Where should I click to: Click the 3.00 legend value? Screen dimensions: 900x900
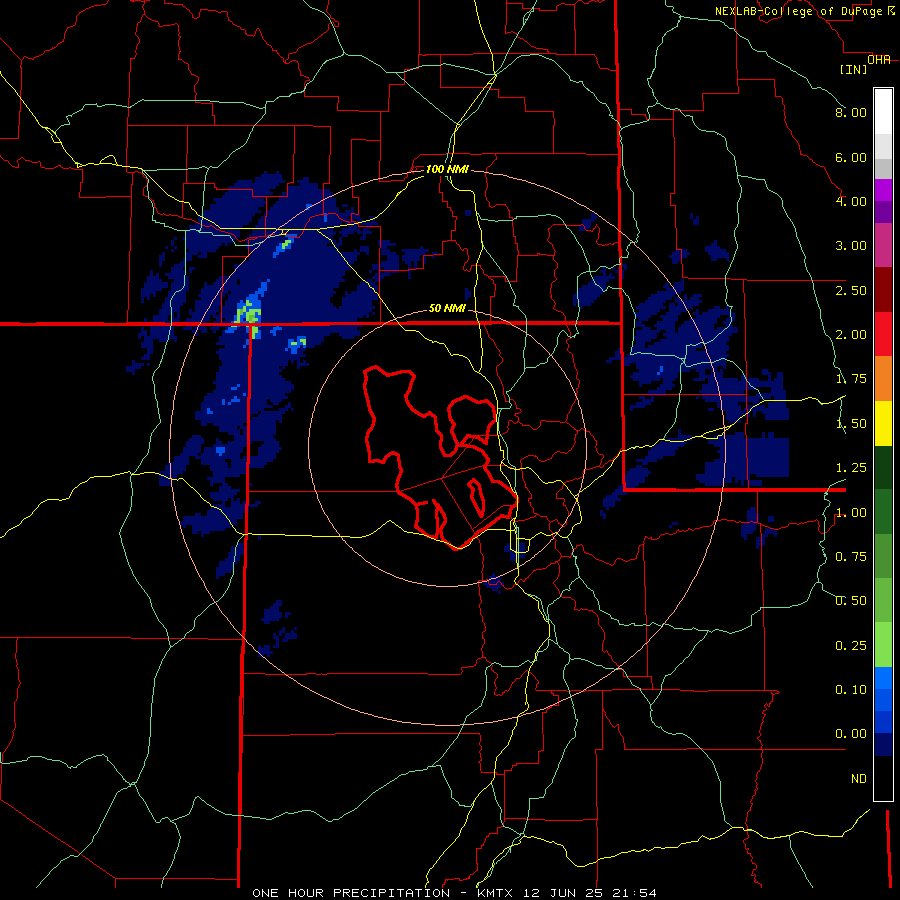click(x=851, y=246)
